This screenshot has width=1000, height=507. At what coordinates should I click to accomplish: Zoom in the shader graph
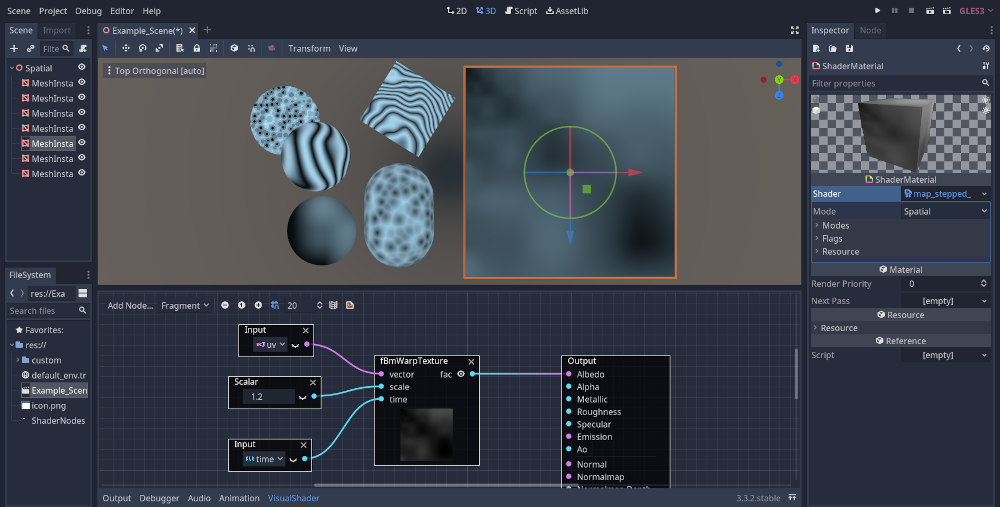[x=258, y=305]
